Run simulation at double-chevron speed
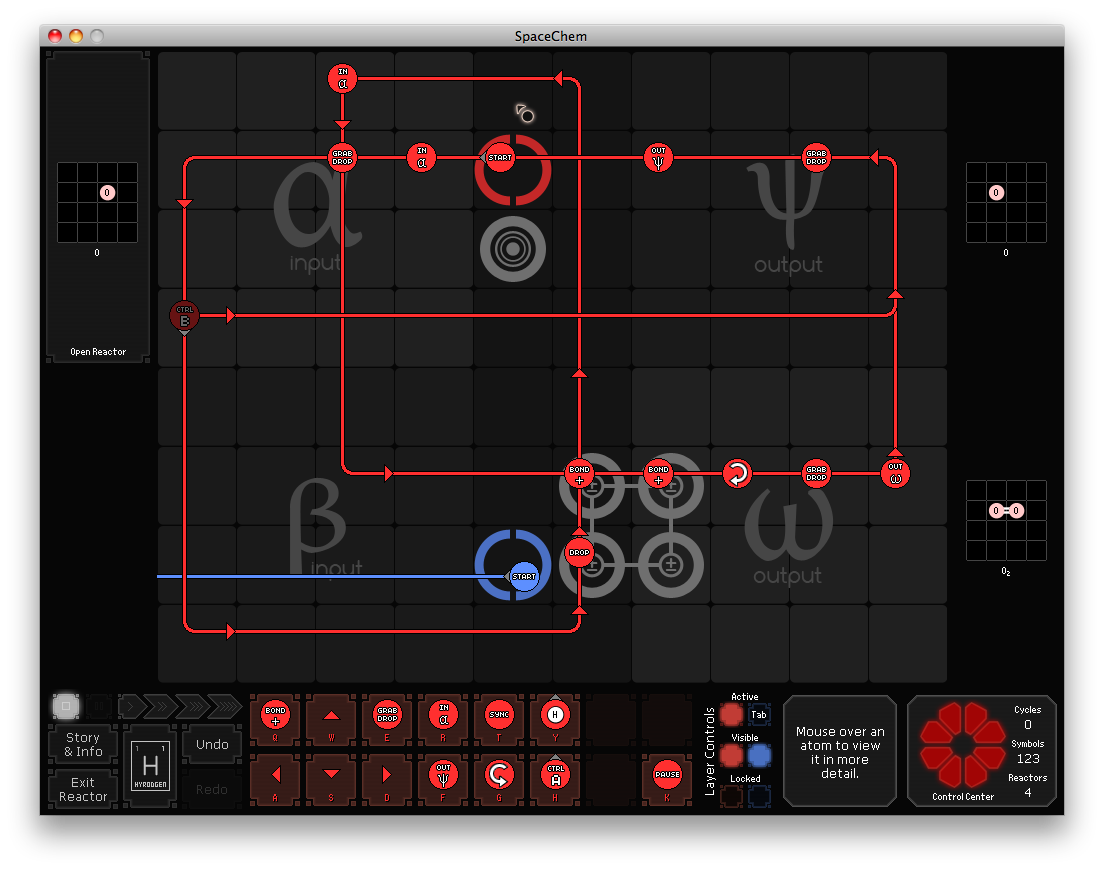Viewport: 1104px width, 870px height. coord(161,706)
